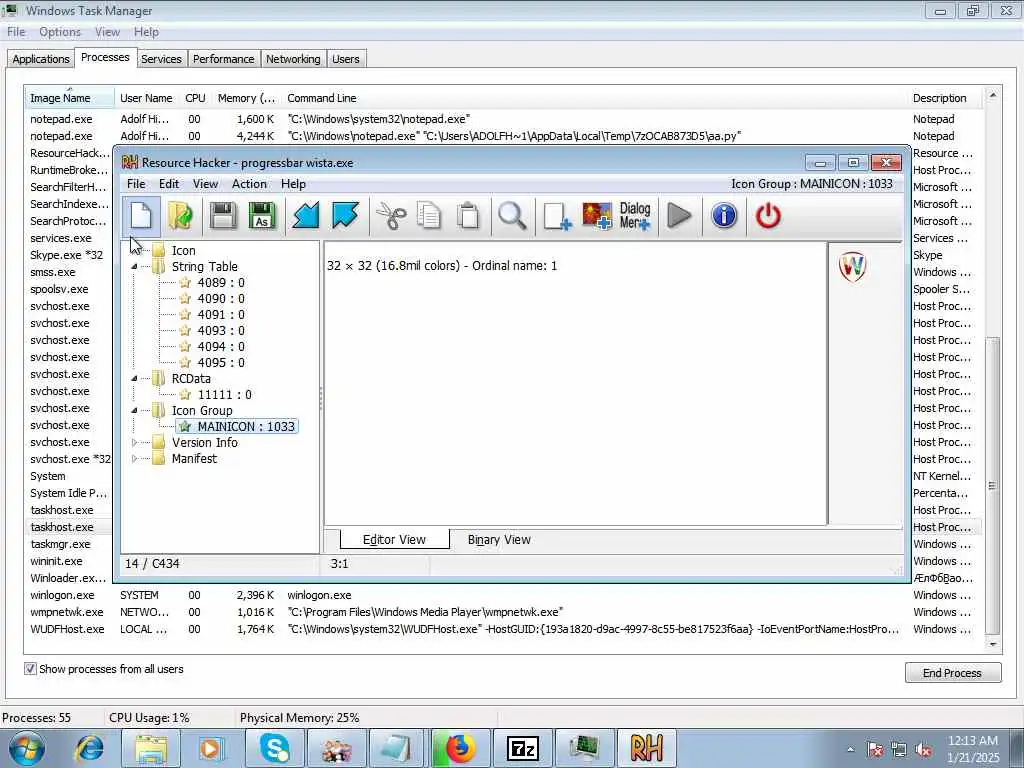Show hidden system tray icons arrow
This screenshot has width=1024, height=768.
coord(850,750)
